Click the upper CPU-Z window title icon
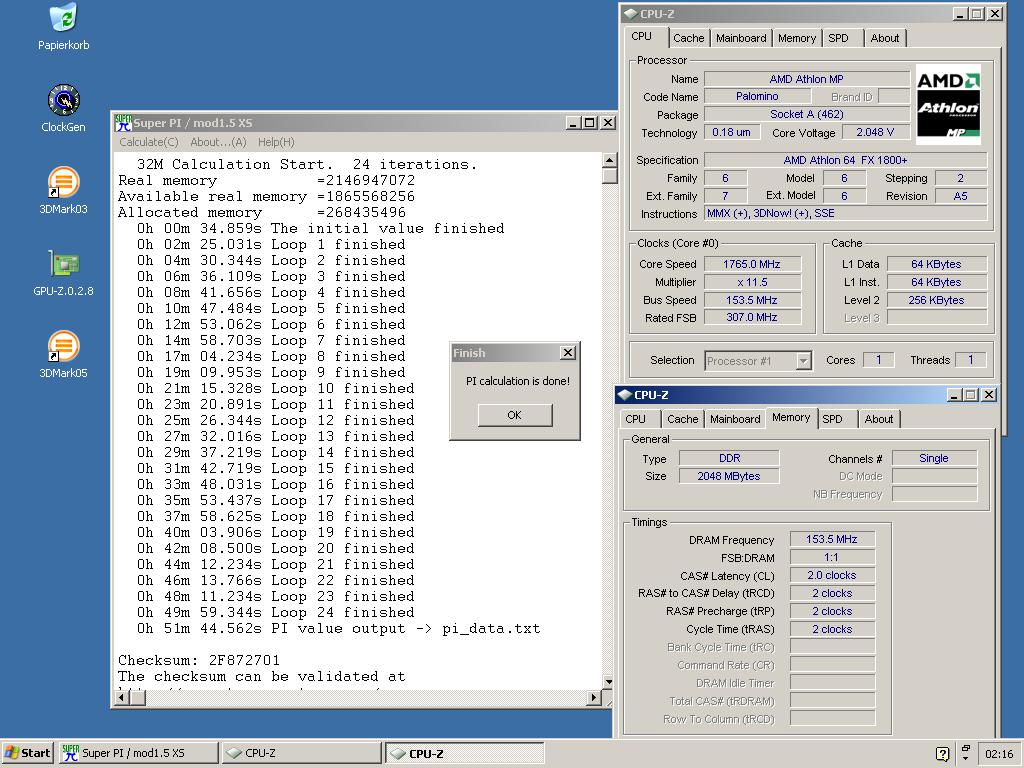 coord(630,14)
